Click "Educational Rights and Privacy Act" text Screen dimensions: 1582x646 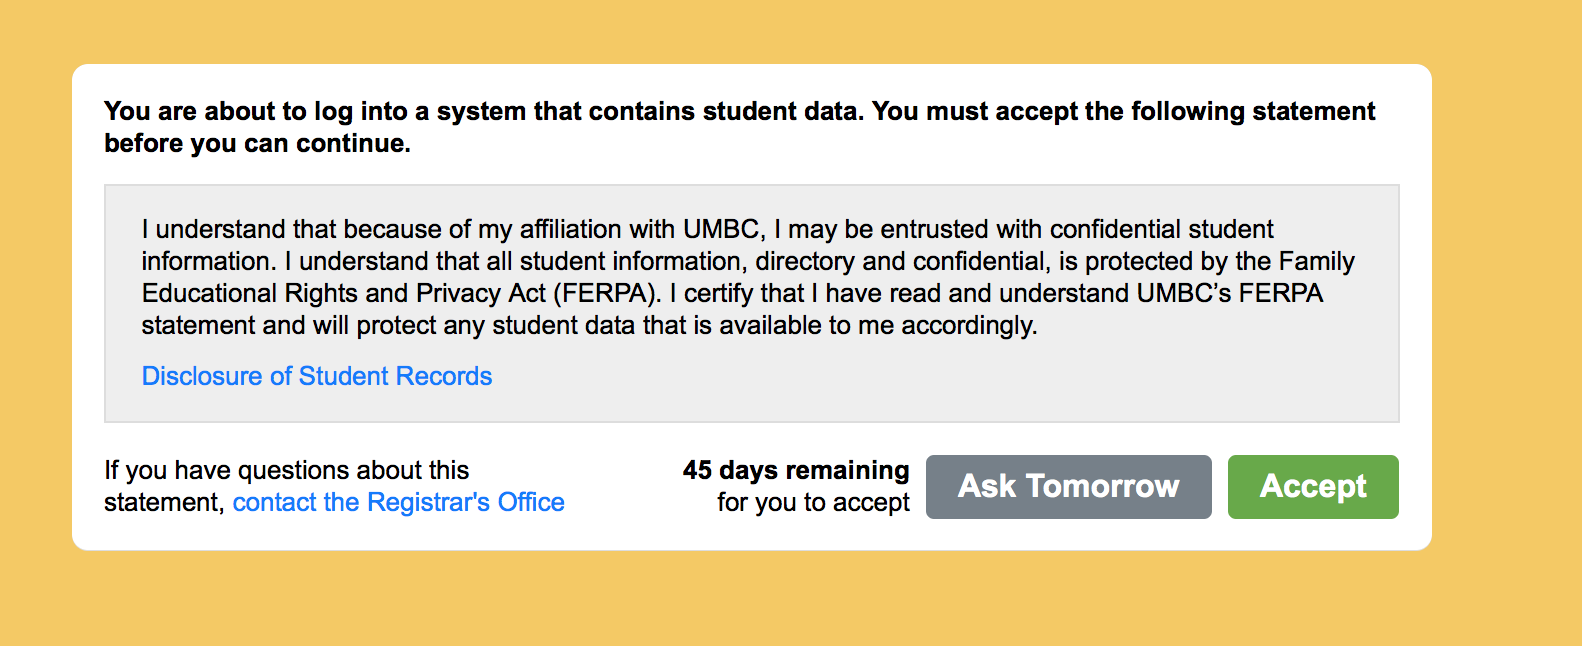pyautogui.click(x=343, y=293)
